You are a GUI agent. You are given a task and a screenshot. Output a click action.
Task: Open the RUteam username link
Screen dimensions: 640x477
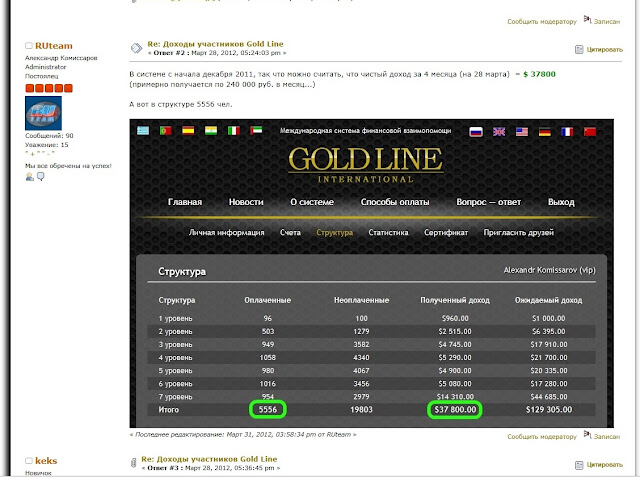click(53, 46)
